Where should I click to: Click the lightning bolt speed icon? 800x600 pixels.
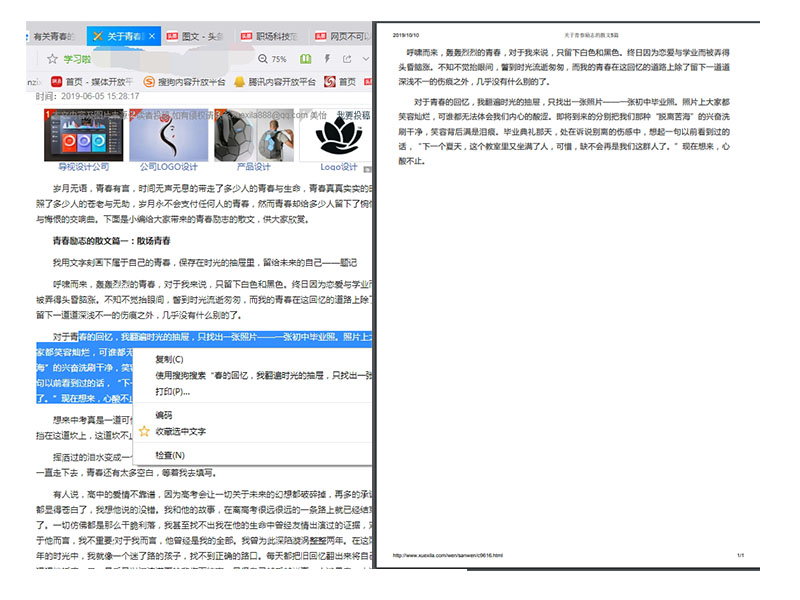327,58
